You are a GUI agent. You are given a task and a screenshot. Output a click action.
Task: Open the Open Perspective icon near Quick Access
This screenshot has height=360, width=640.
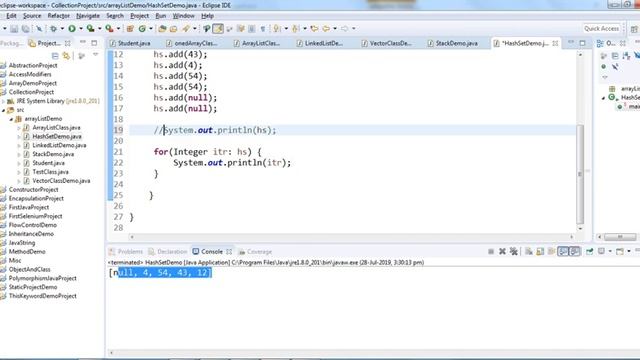click(x=634, y=29)
